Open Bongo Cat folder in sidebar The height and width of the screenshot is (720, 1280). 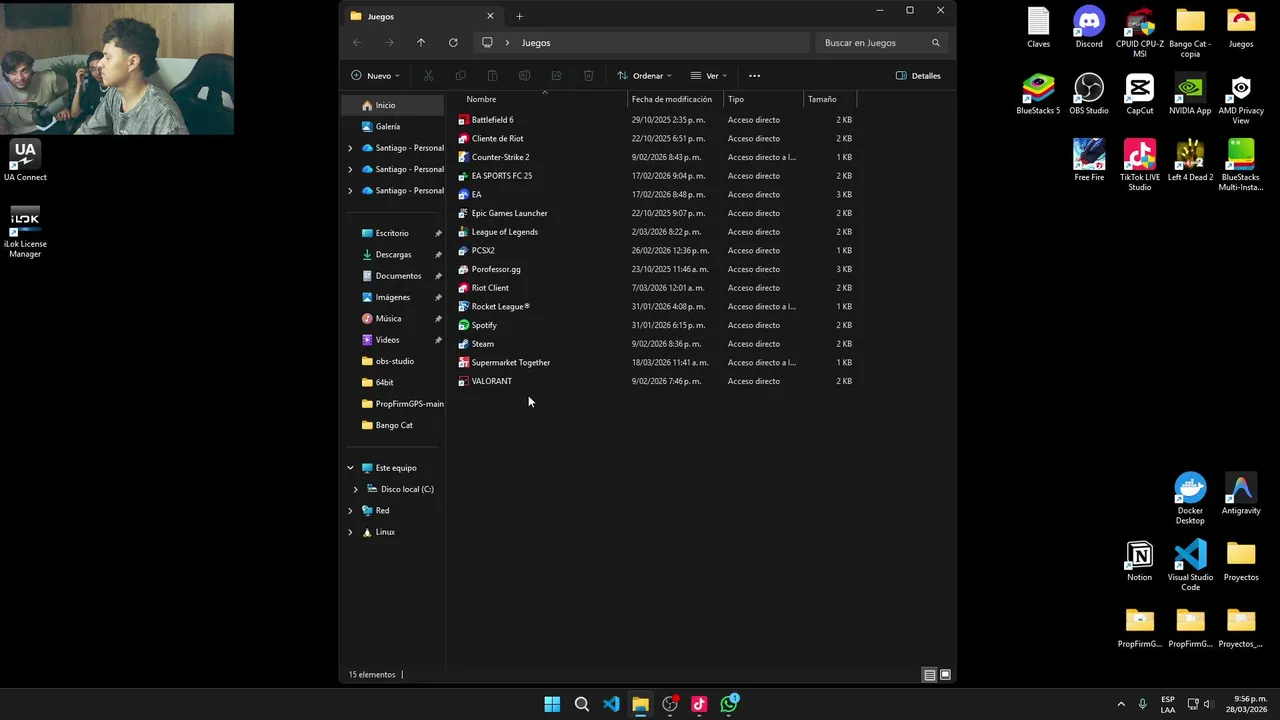pyautogui.click(x=392, y=425)
